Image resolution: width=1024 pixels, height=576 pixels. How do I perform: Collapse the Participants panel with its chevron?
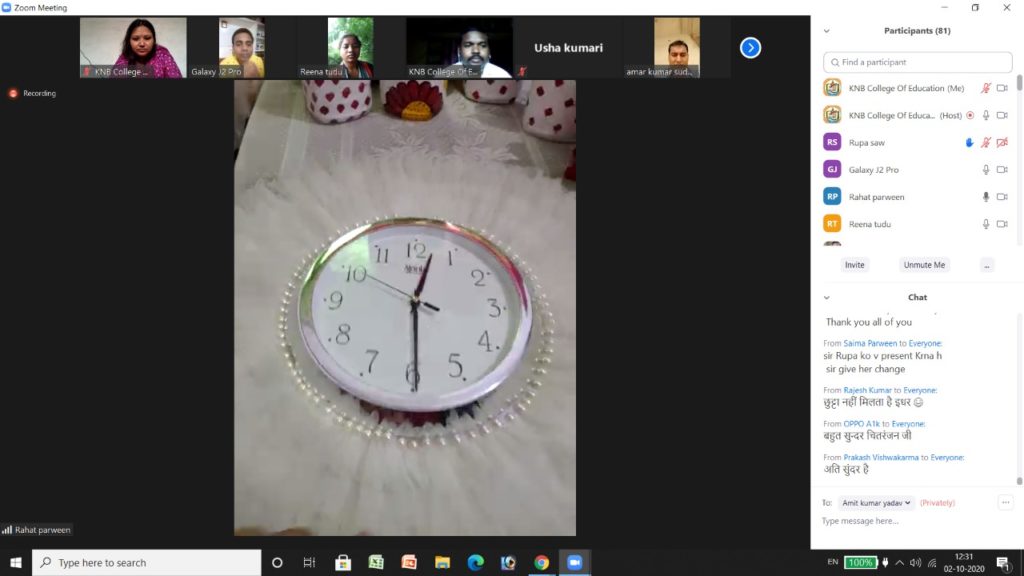(x=827, y=31)
